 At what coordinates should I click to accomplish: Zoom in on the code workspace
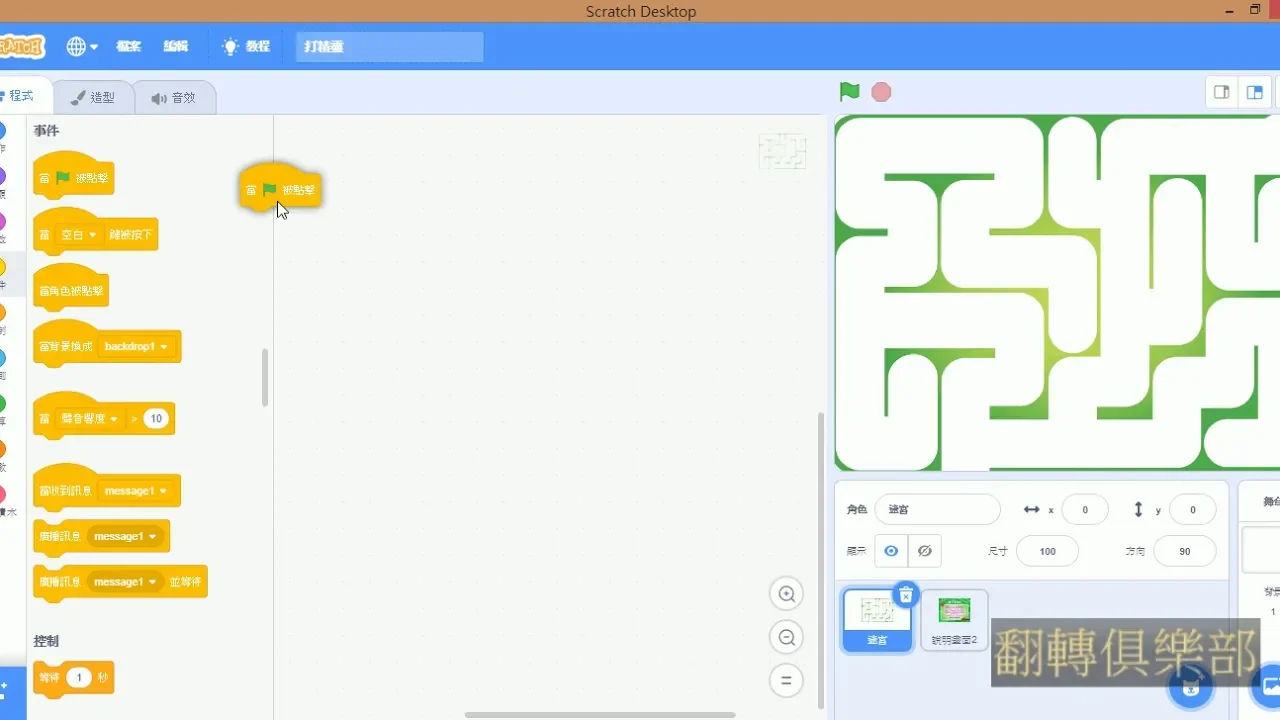787,594
